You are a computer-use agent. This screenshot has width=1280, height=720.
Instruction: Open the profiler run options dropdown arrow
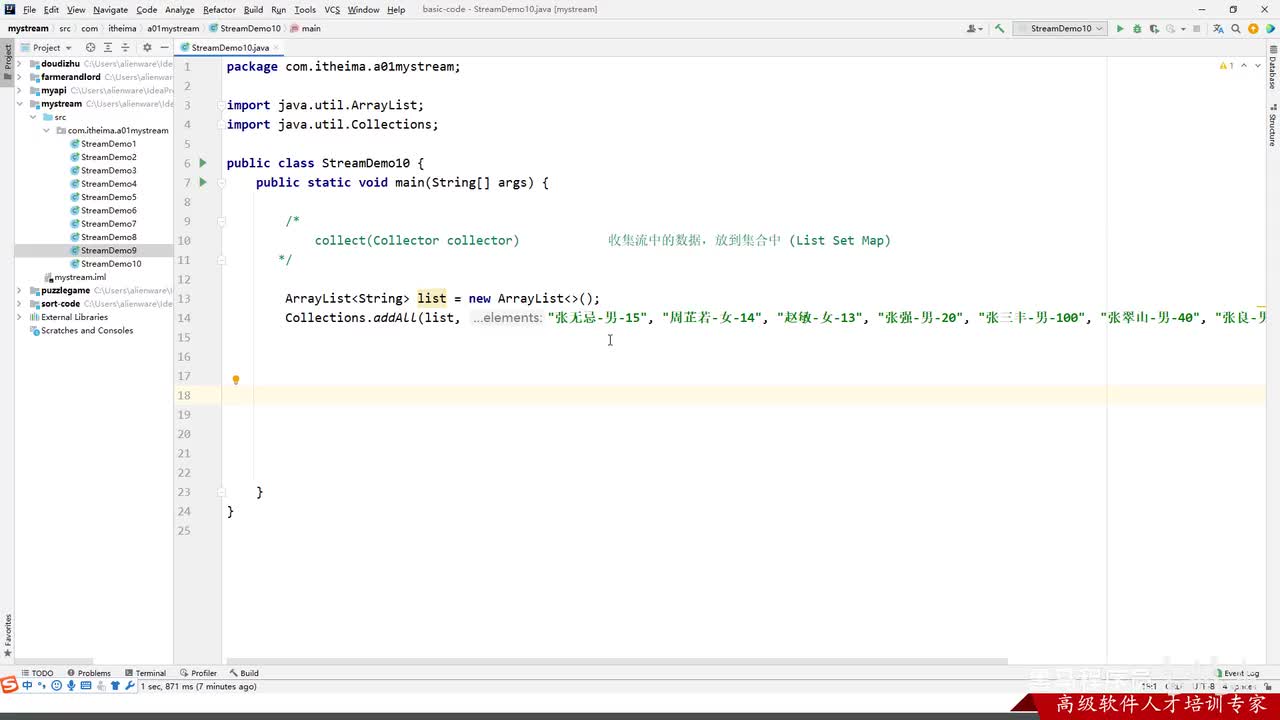coord(1181,28)
